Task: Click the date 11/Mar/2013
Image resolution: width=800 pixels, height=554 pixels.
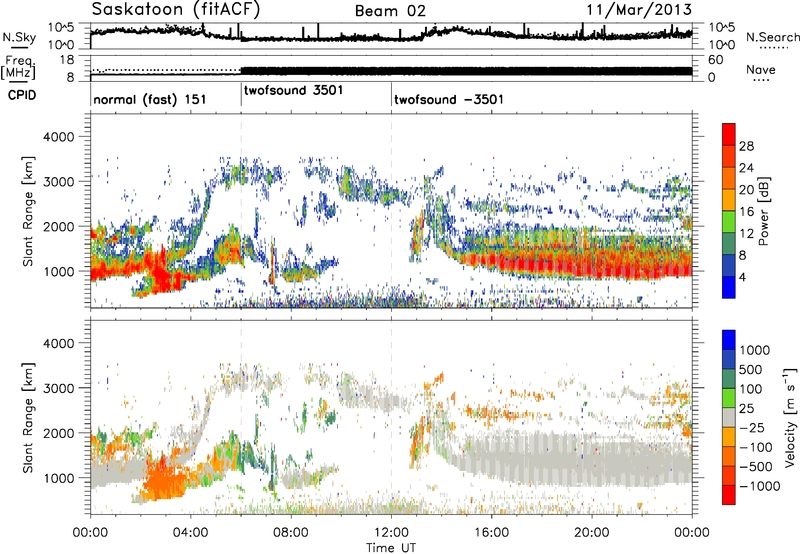Action: point(639,9)
